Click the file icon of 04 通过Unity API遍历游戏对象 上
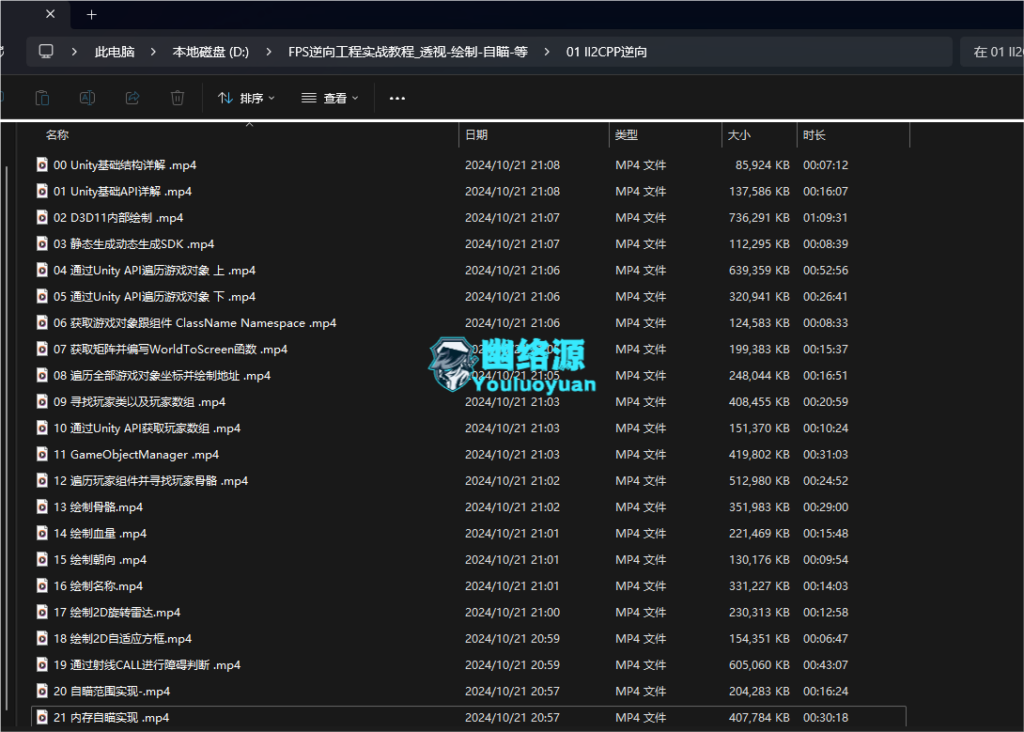The height and width of the screenshot is (732, 1024). click(x=42, y=270)
